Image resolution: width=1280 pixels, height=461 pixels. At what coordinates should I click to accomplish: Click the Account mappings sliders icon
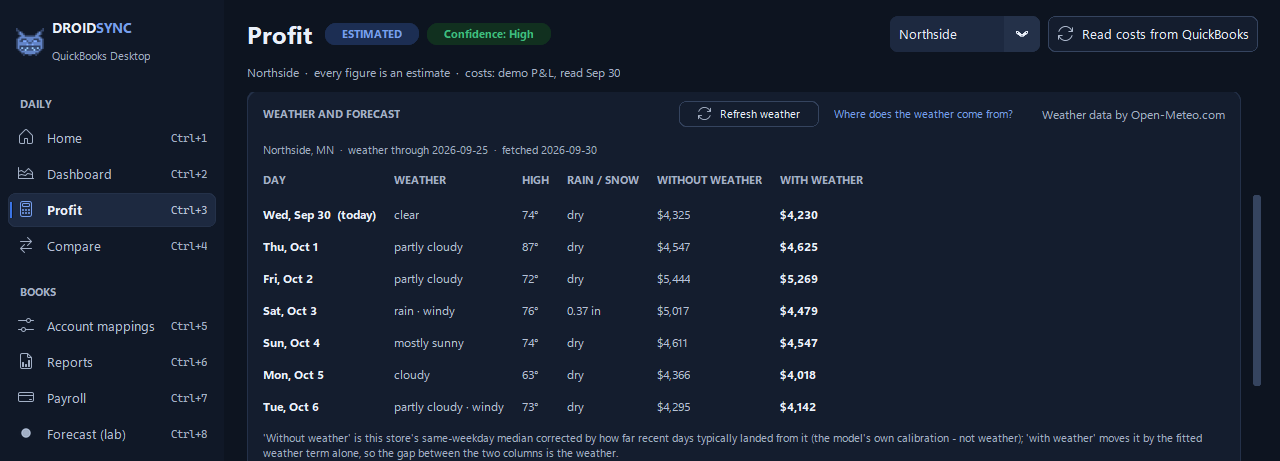27,326
